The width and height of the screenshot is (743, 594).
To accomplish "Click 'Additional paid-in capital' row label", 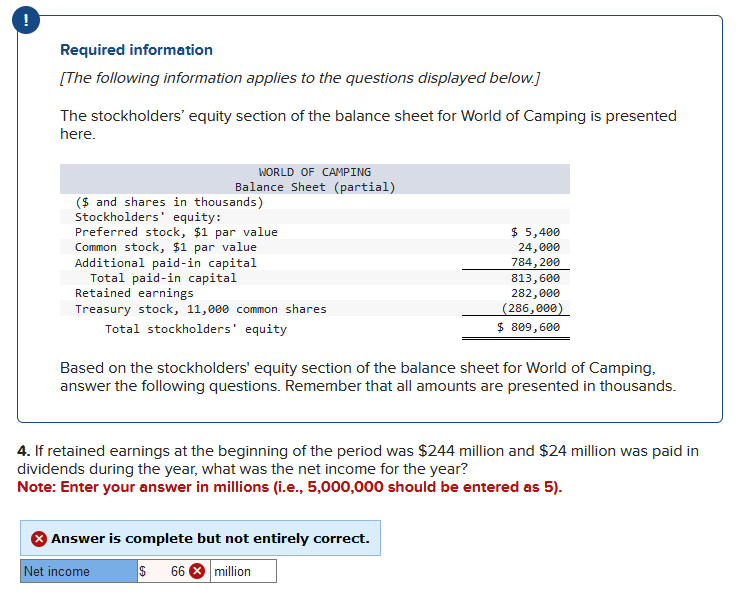I will 165,262.
